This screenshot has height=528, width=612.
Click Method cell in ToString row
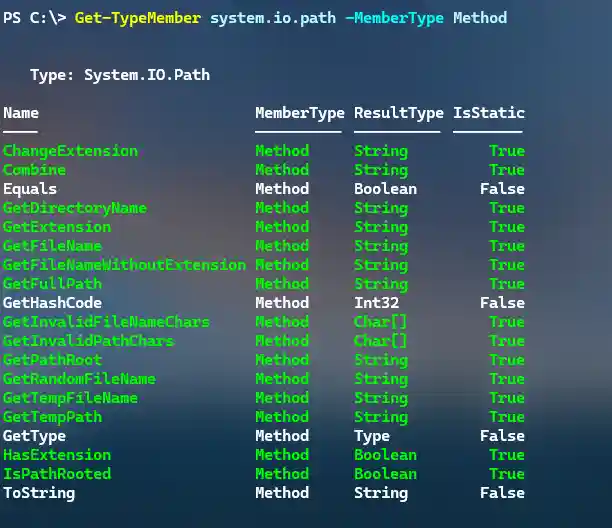282,493
